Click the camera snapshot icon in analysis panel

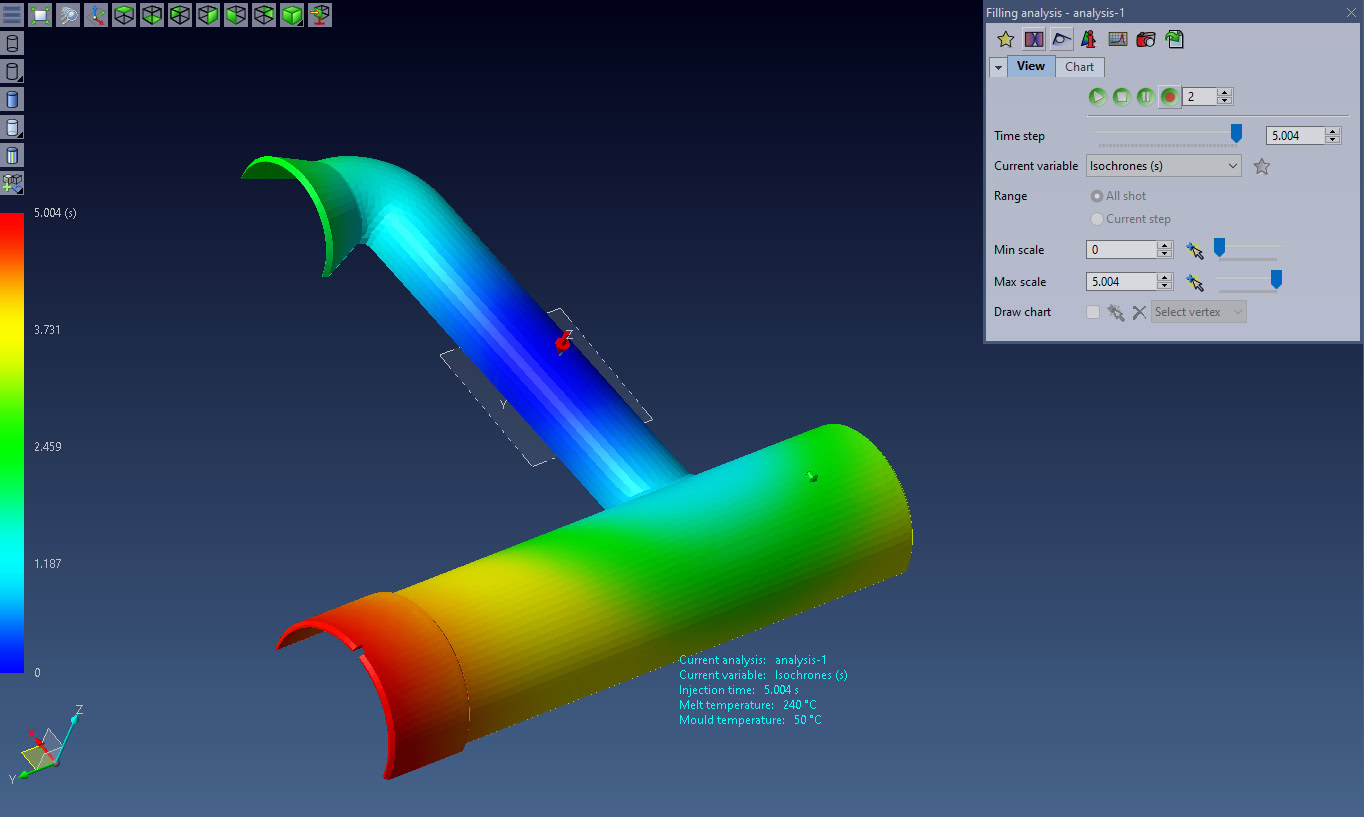click(x=1146, y=39)
